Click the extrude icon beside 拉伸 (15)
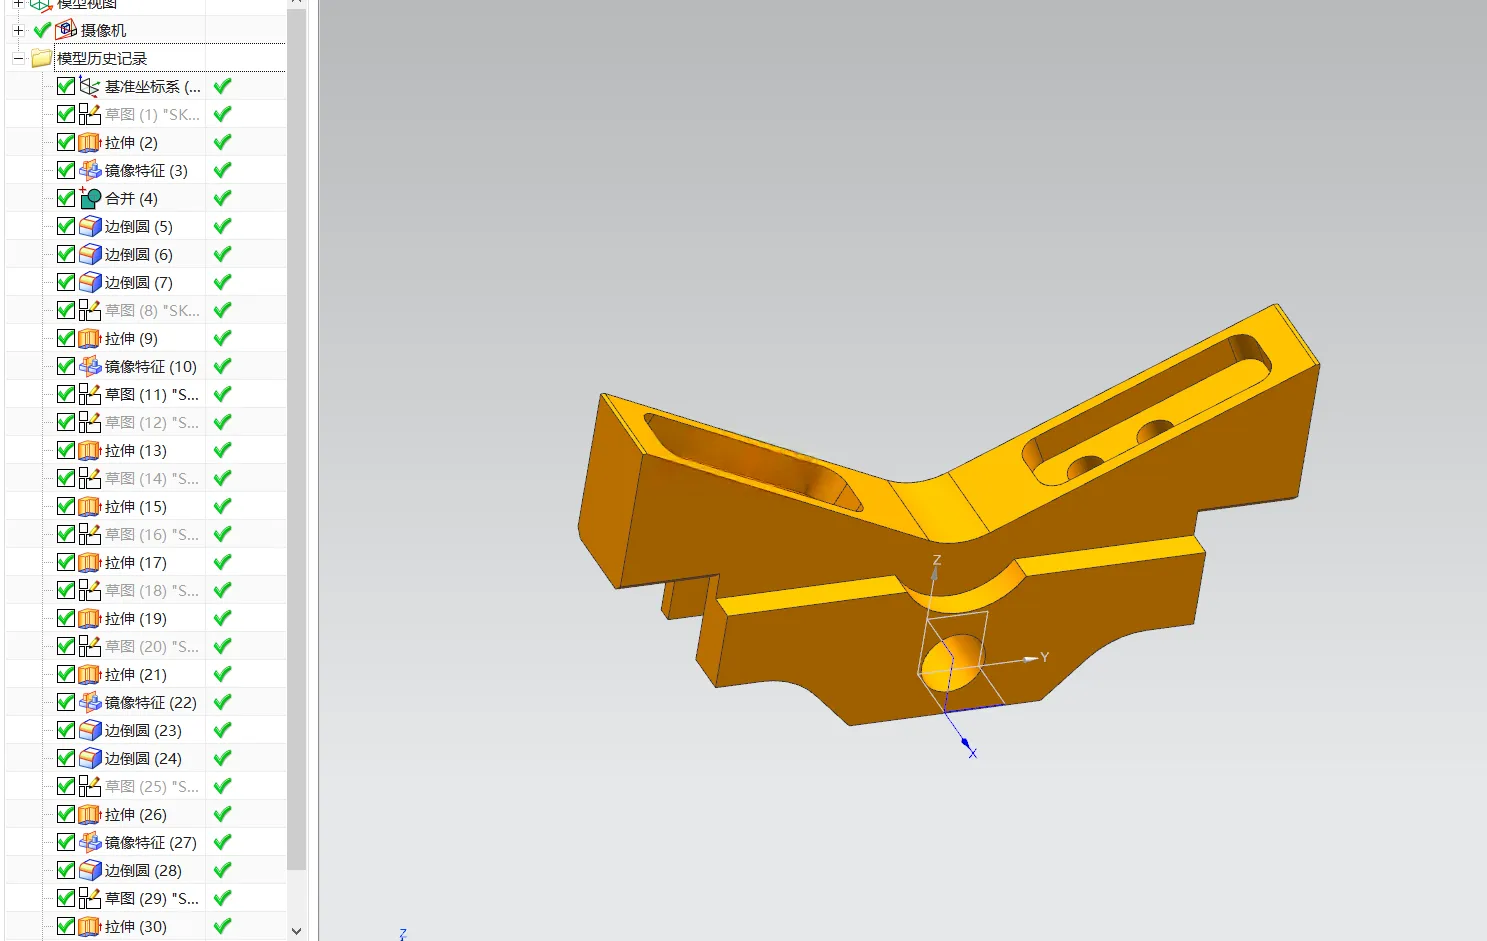This screenshot has width=1487, height=941. point(90,507)
